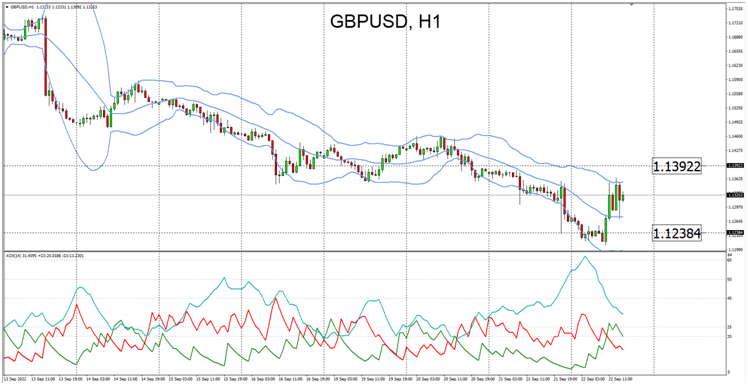The width and height of the screenshot is (748, 385).
Task: Click the large GBPUSD, H1 title
Action: [x=384, y=22]
